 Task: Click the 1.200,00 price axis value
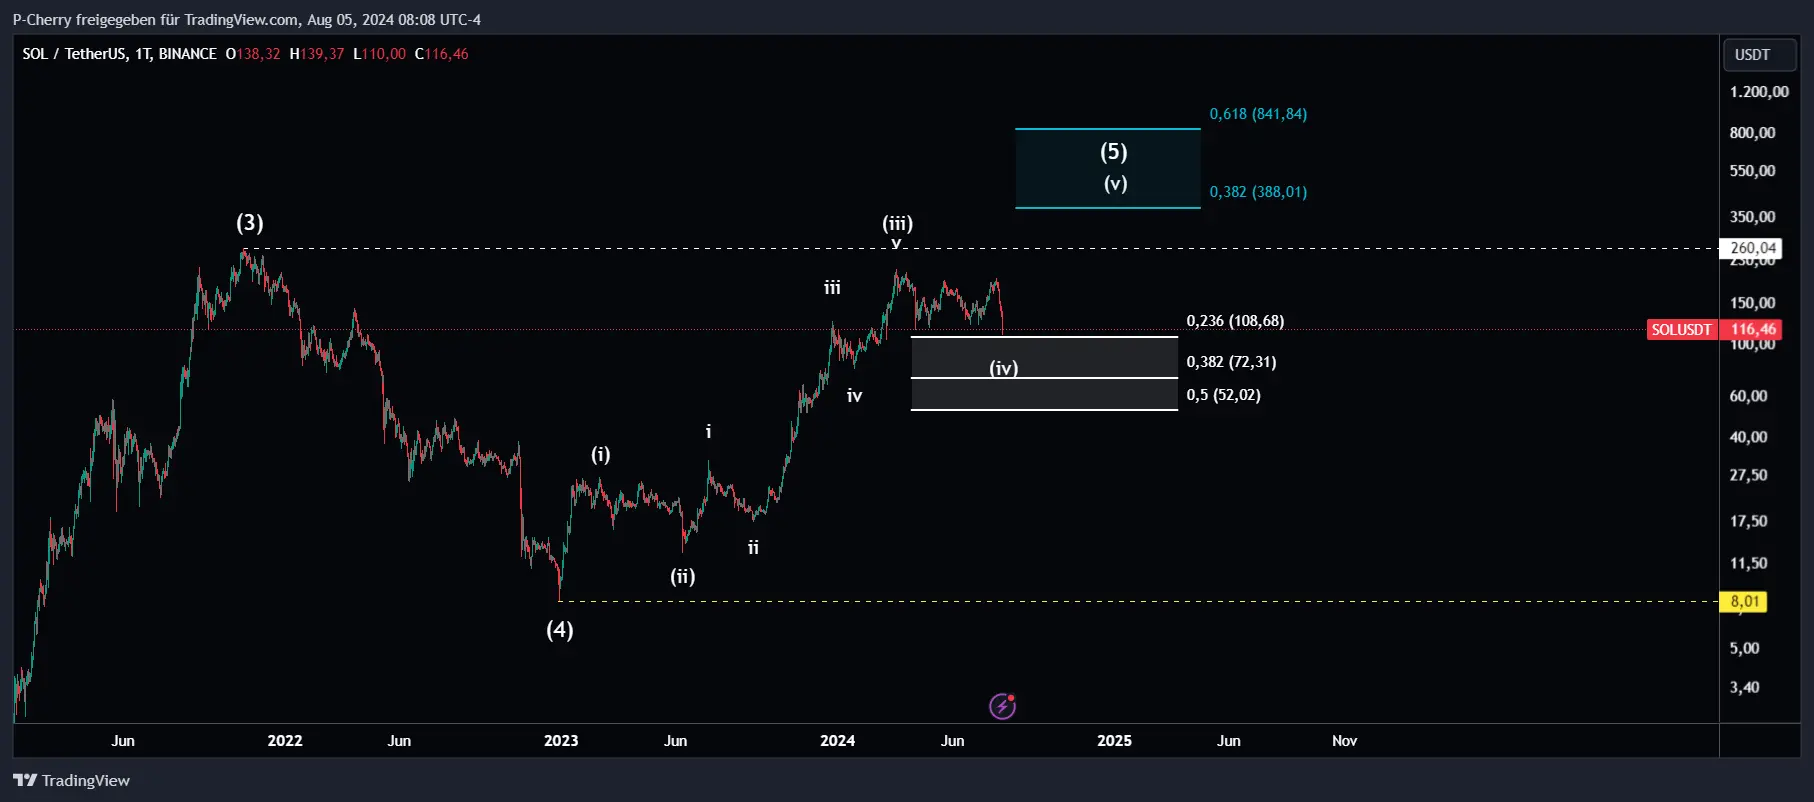[1759, 92]
